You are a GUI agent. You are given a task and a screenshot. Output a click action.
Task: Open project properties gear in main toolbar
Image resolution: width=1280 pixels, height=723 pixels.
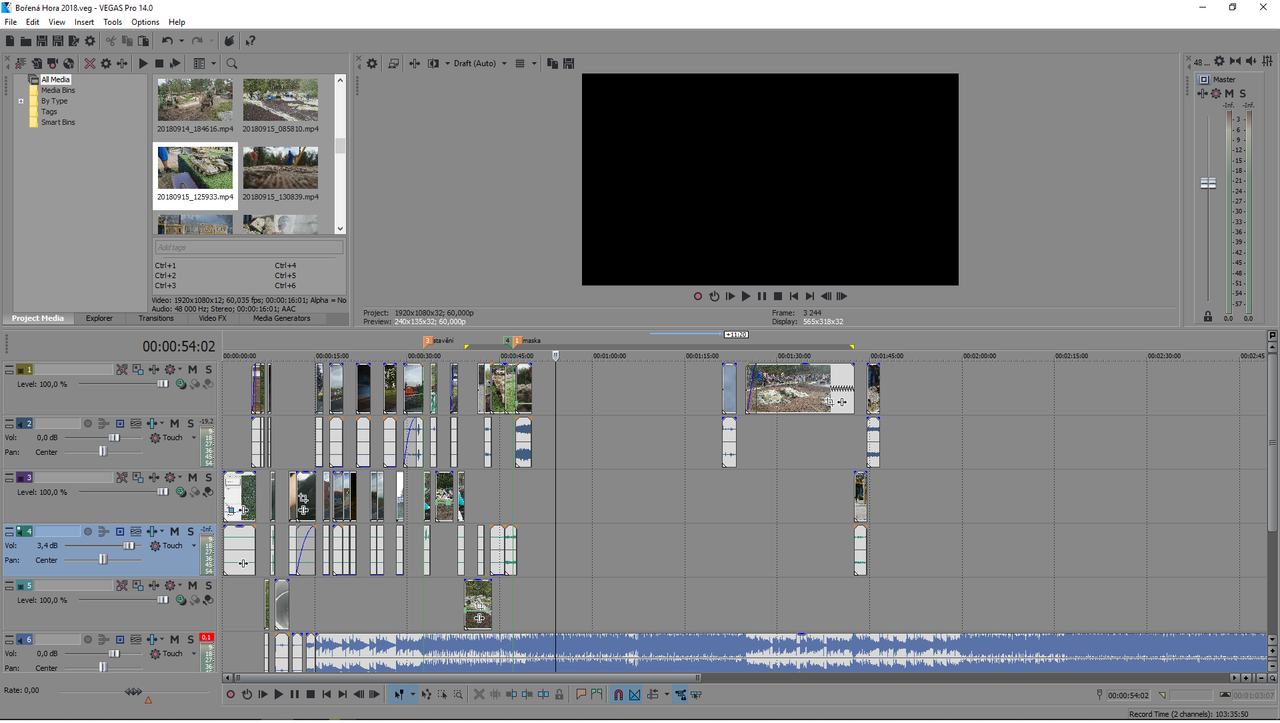click(90, 41)
